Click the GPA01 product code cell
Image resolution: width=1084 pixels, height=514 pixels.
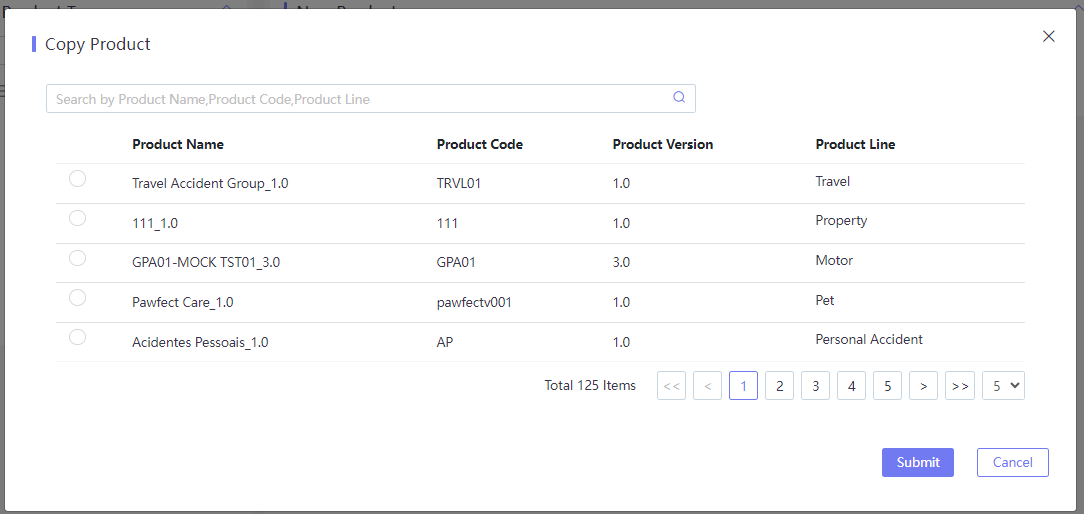(456, 263)
